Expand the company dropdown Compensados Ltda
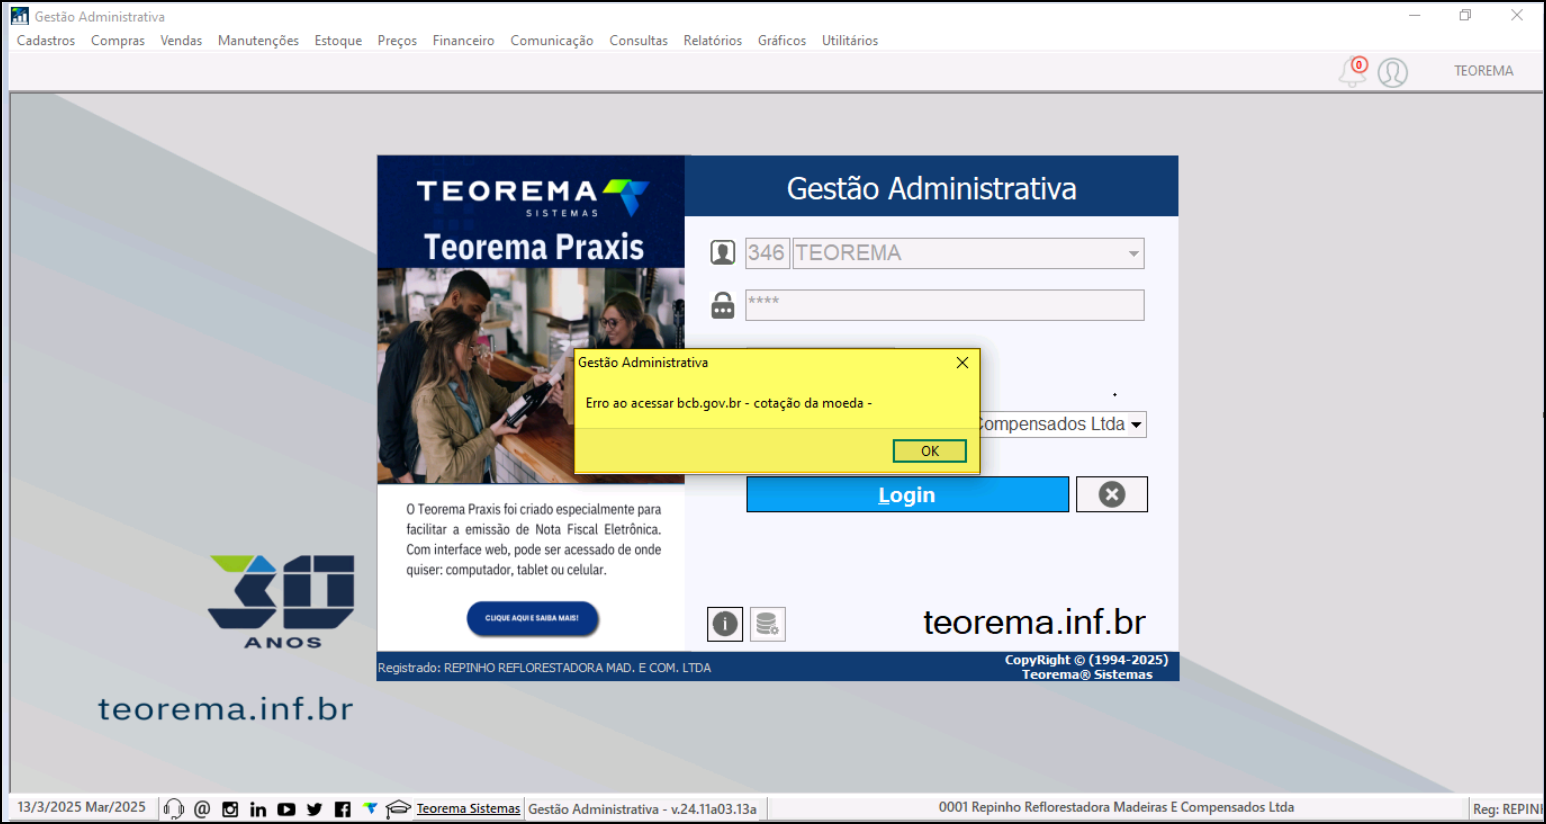This screenshot has width=1546, height=824. (x=1136, y=425)
